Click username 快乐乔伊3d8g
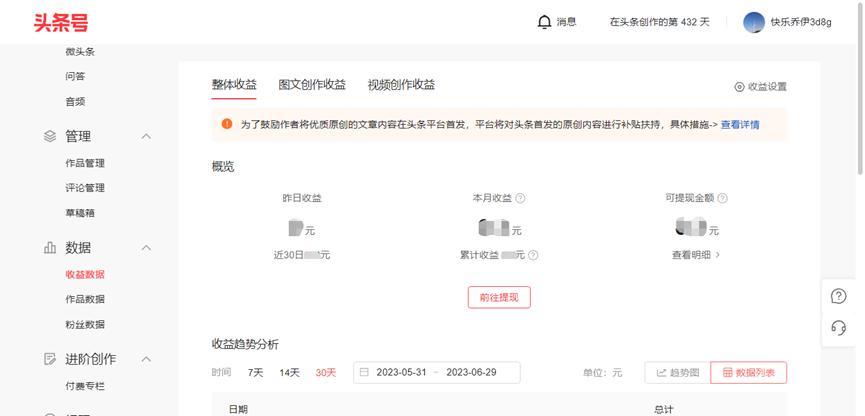Viewport: 865px width, 416px height. point(801,22)
